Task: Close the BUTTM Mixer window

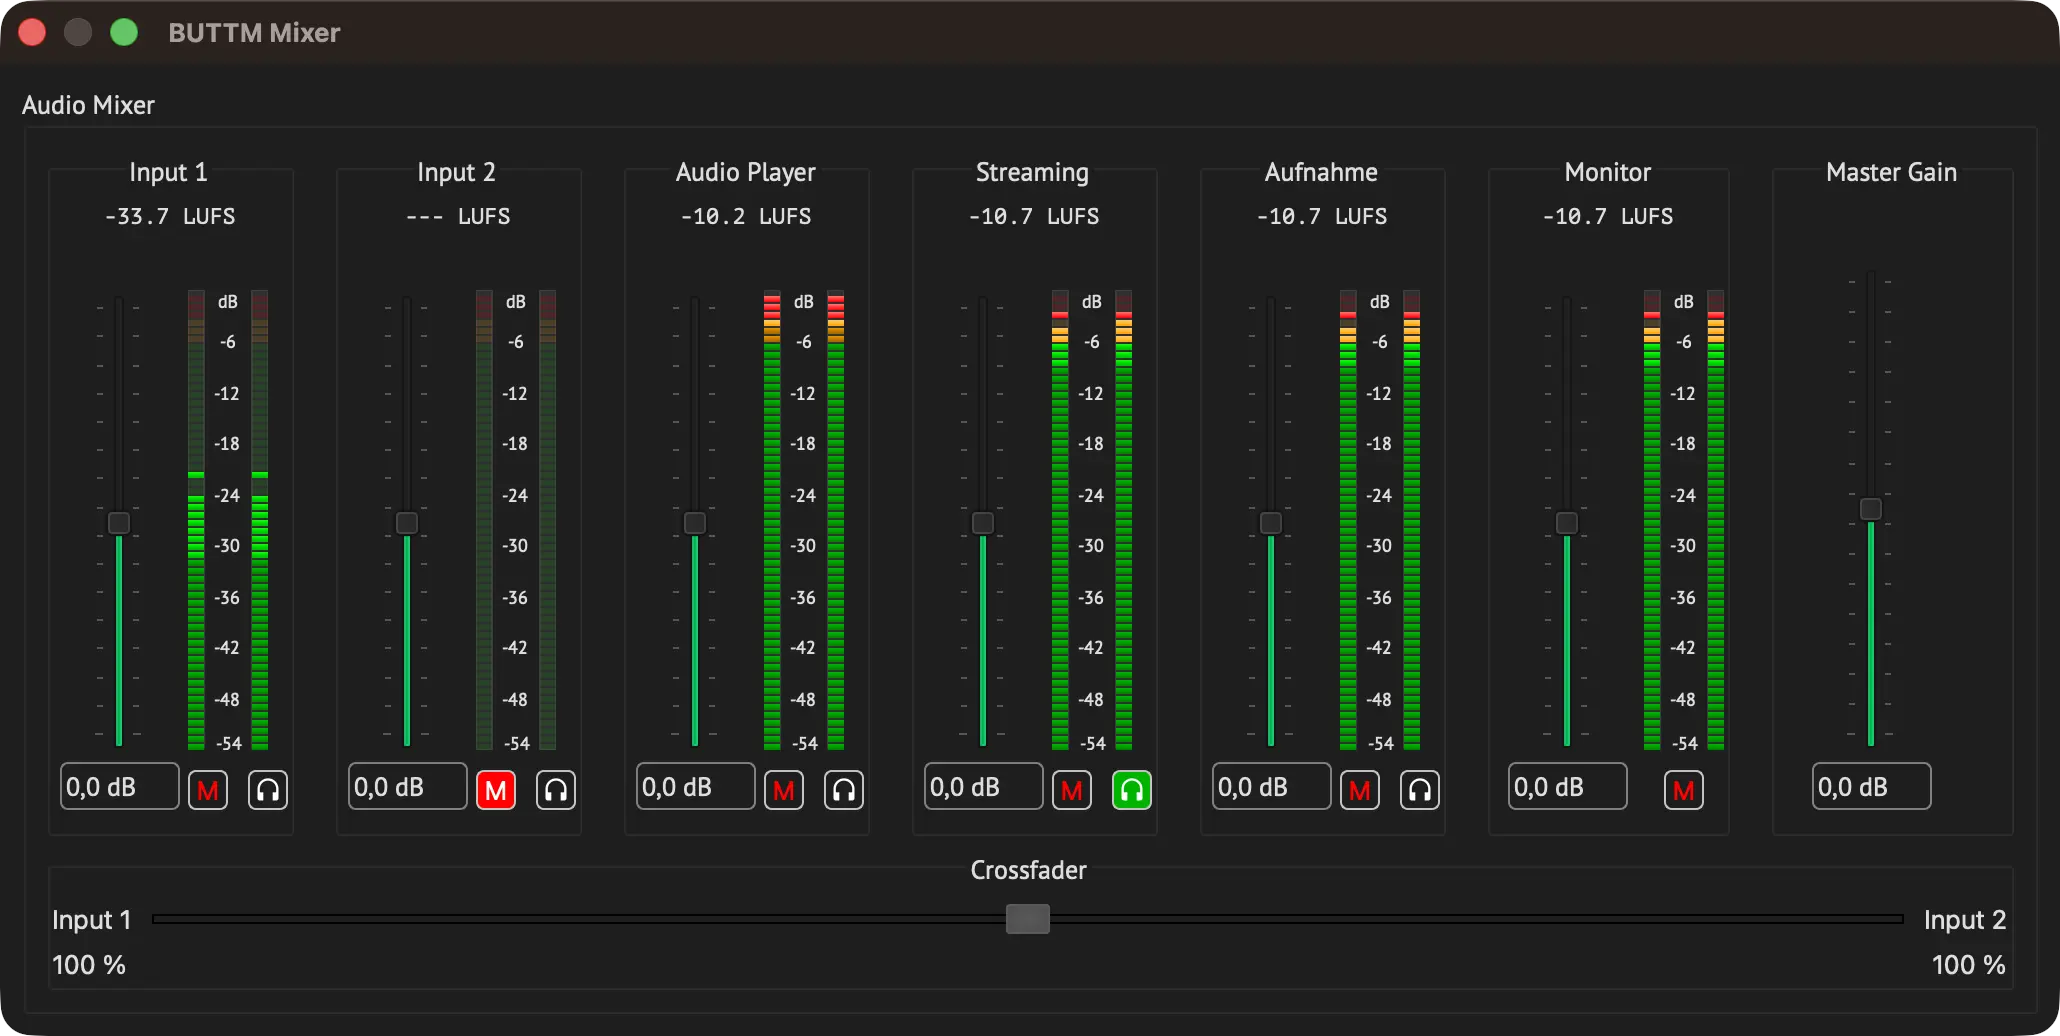Action: [x=32, y=32]
